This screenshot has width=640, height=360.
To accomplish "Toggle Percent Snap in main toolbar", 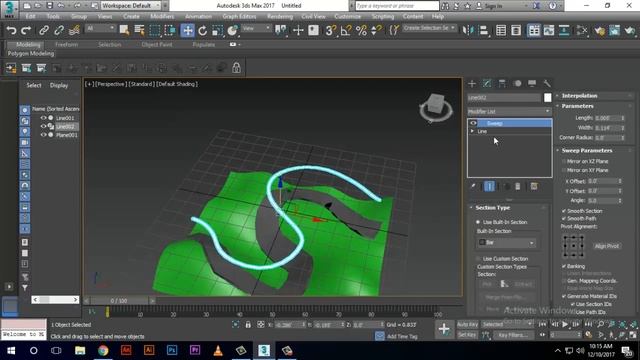I will pyautogui.click(x=361, y=30).
